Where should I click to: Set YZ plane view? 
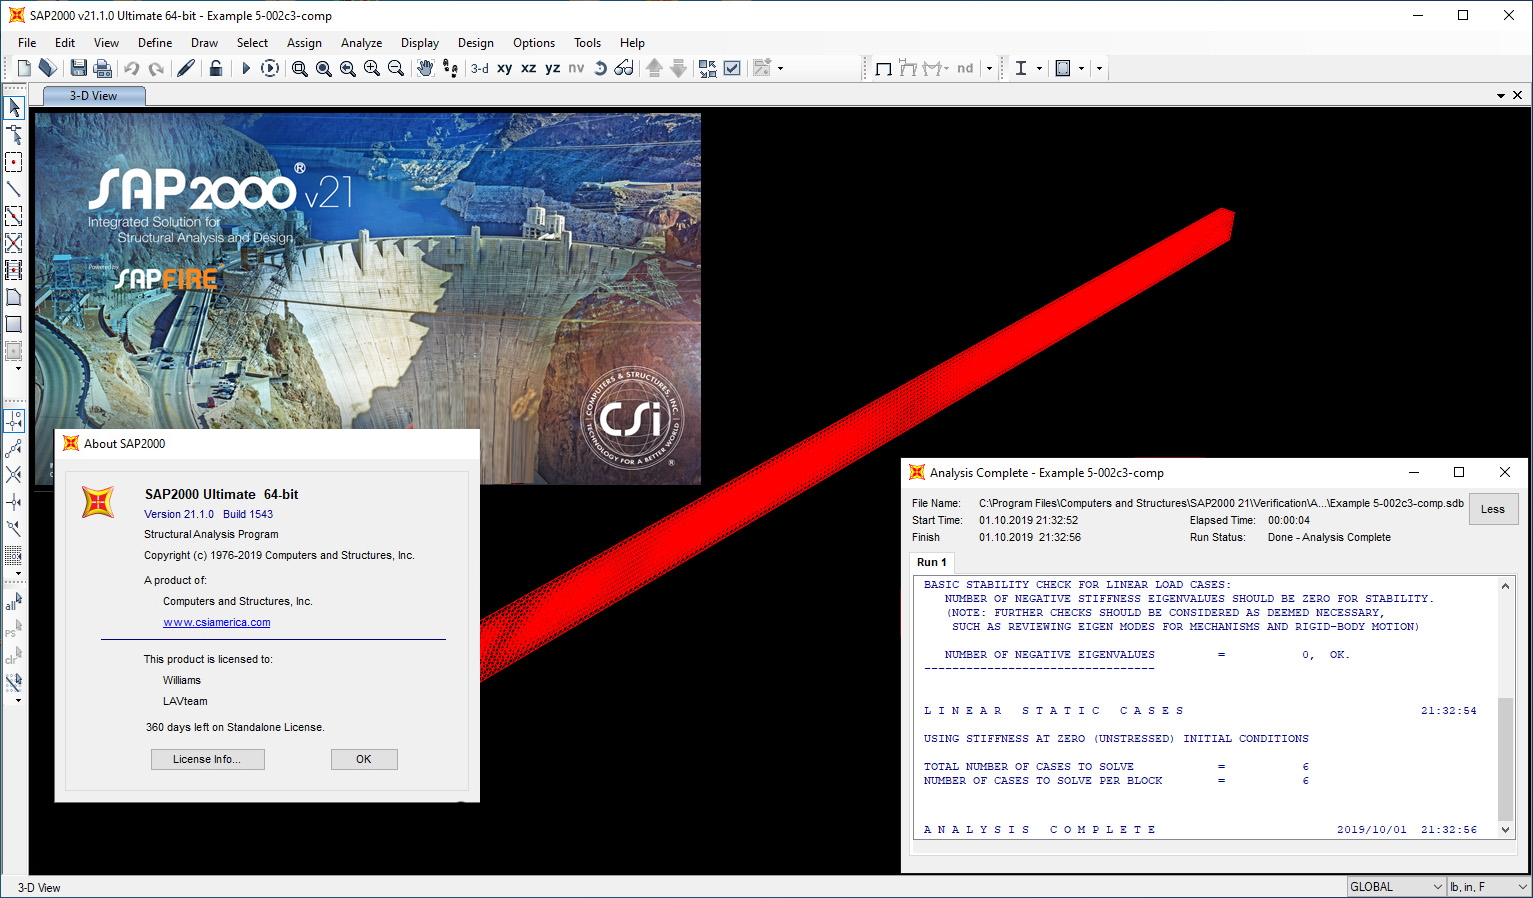coord(552,68)
